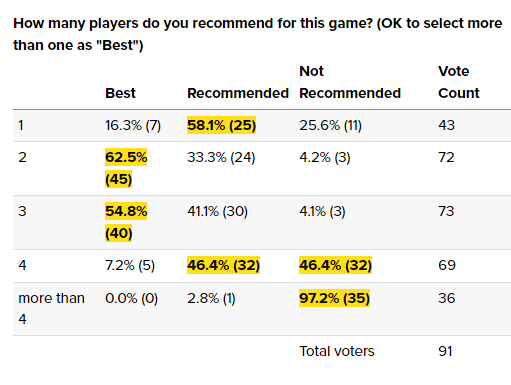Select the 25.6% (11) Not Recommended cell
The height and width of the screenshot is (385, 511).
330,125
